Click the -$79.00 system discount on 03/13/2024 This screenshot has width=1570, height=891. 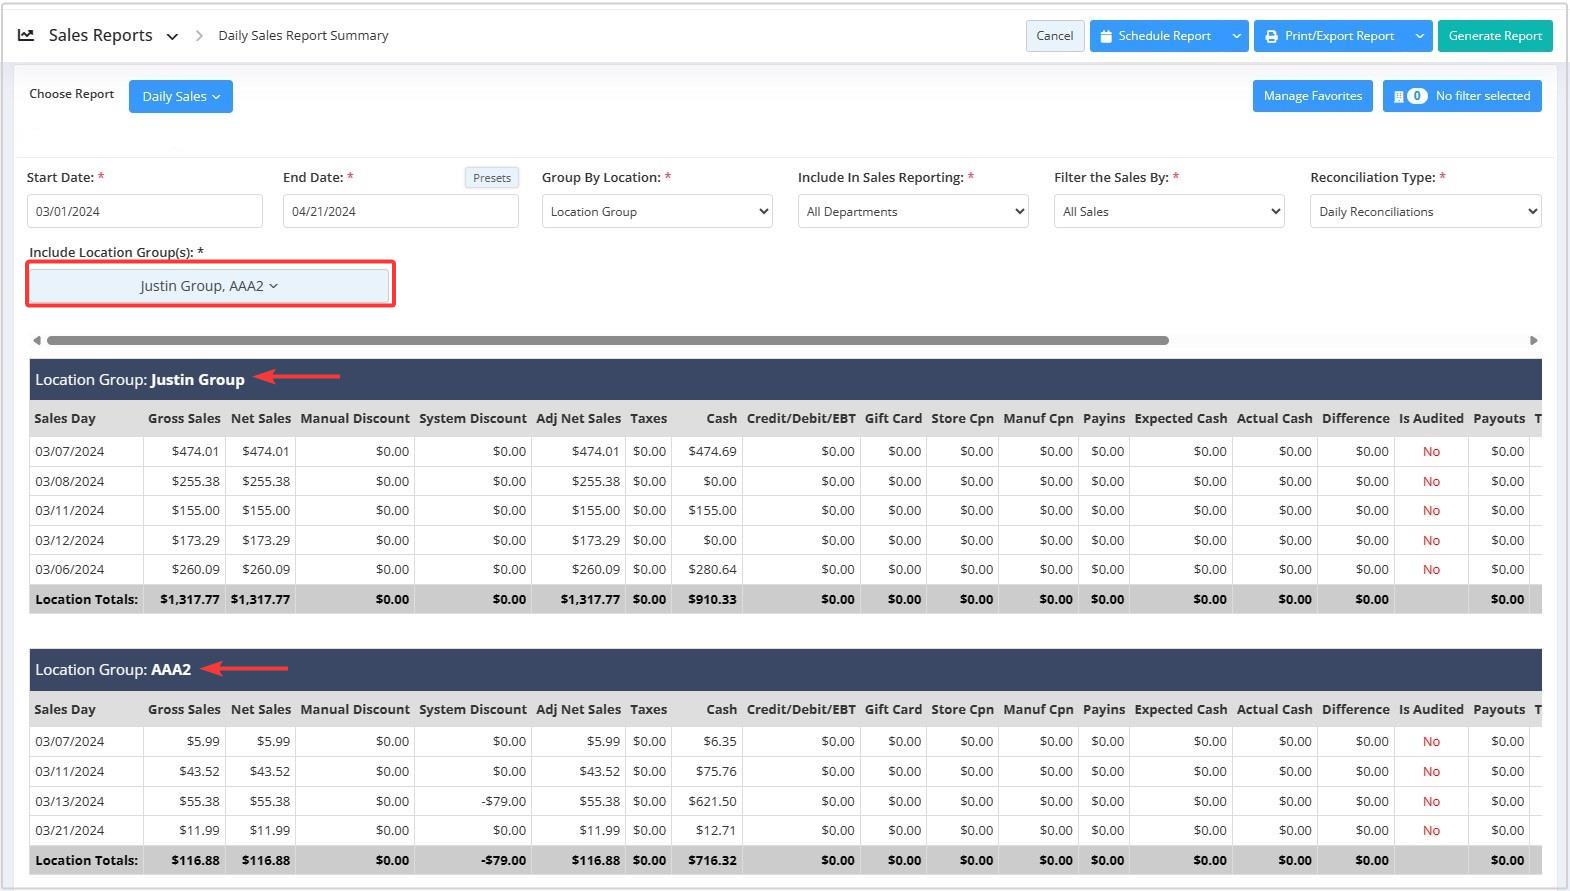(503, 801)
